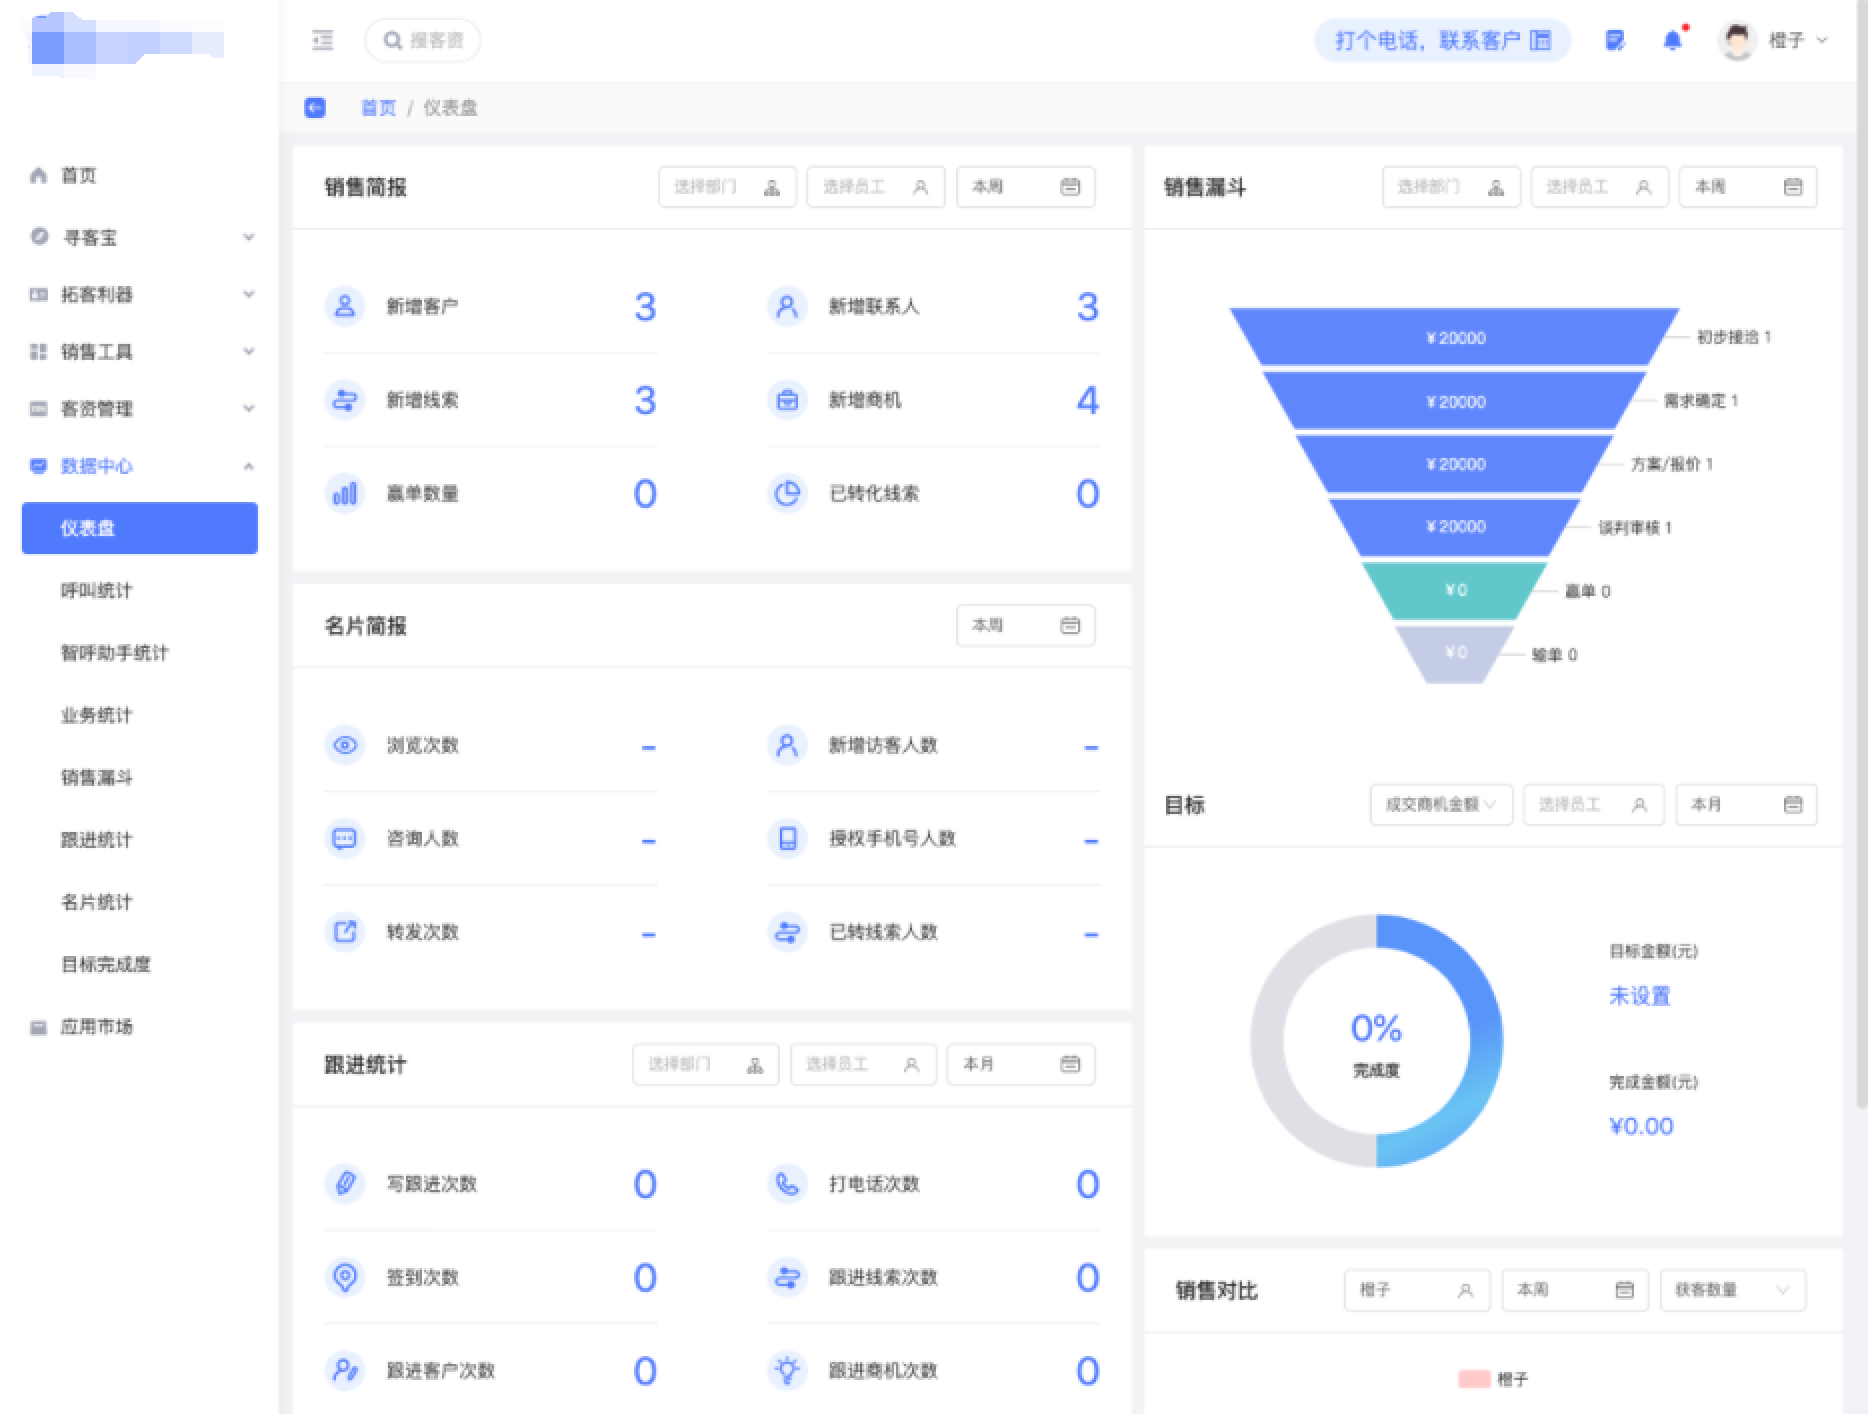The height and width of the screenshot is (1414, 1868).
Task: Click the 未设置 target amount link
Action: pyautogui.click(x=1639, y=996)
